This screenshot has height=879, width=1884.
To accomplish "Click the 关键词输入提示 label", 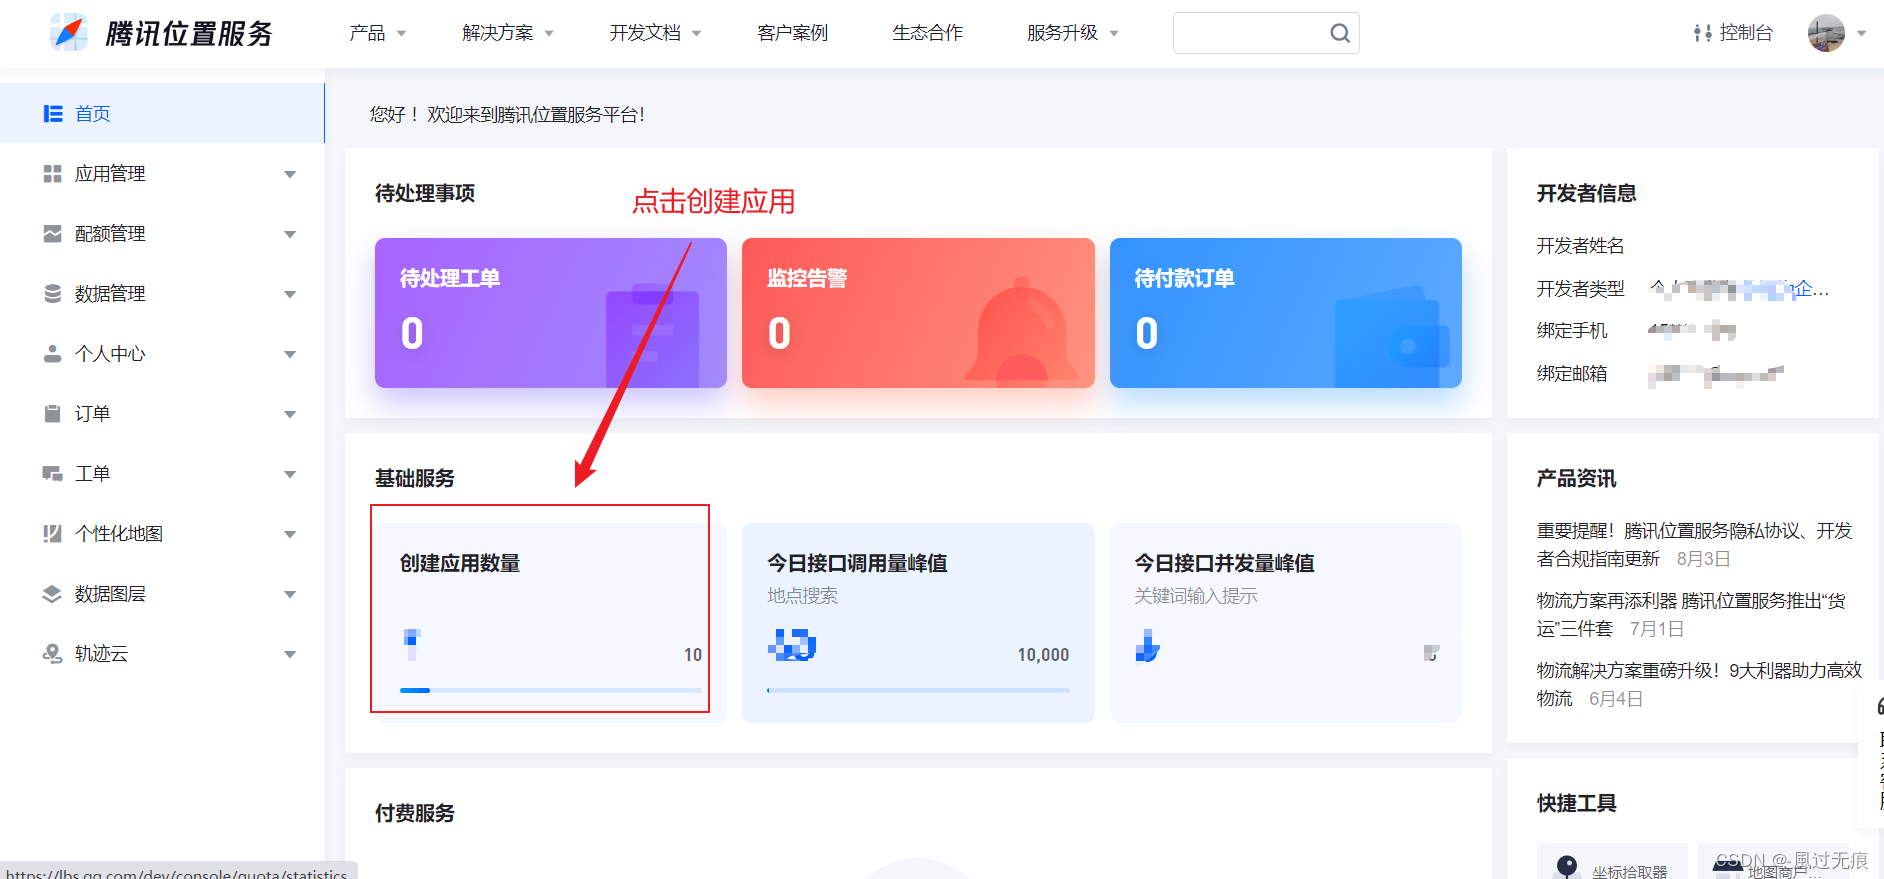I will [1196, 596].
